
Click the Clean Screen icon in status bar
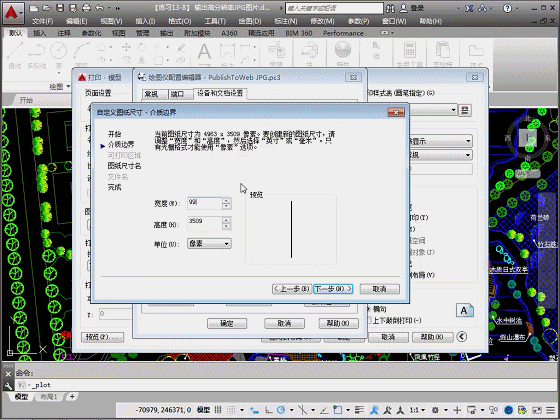[x=537, y=410]
